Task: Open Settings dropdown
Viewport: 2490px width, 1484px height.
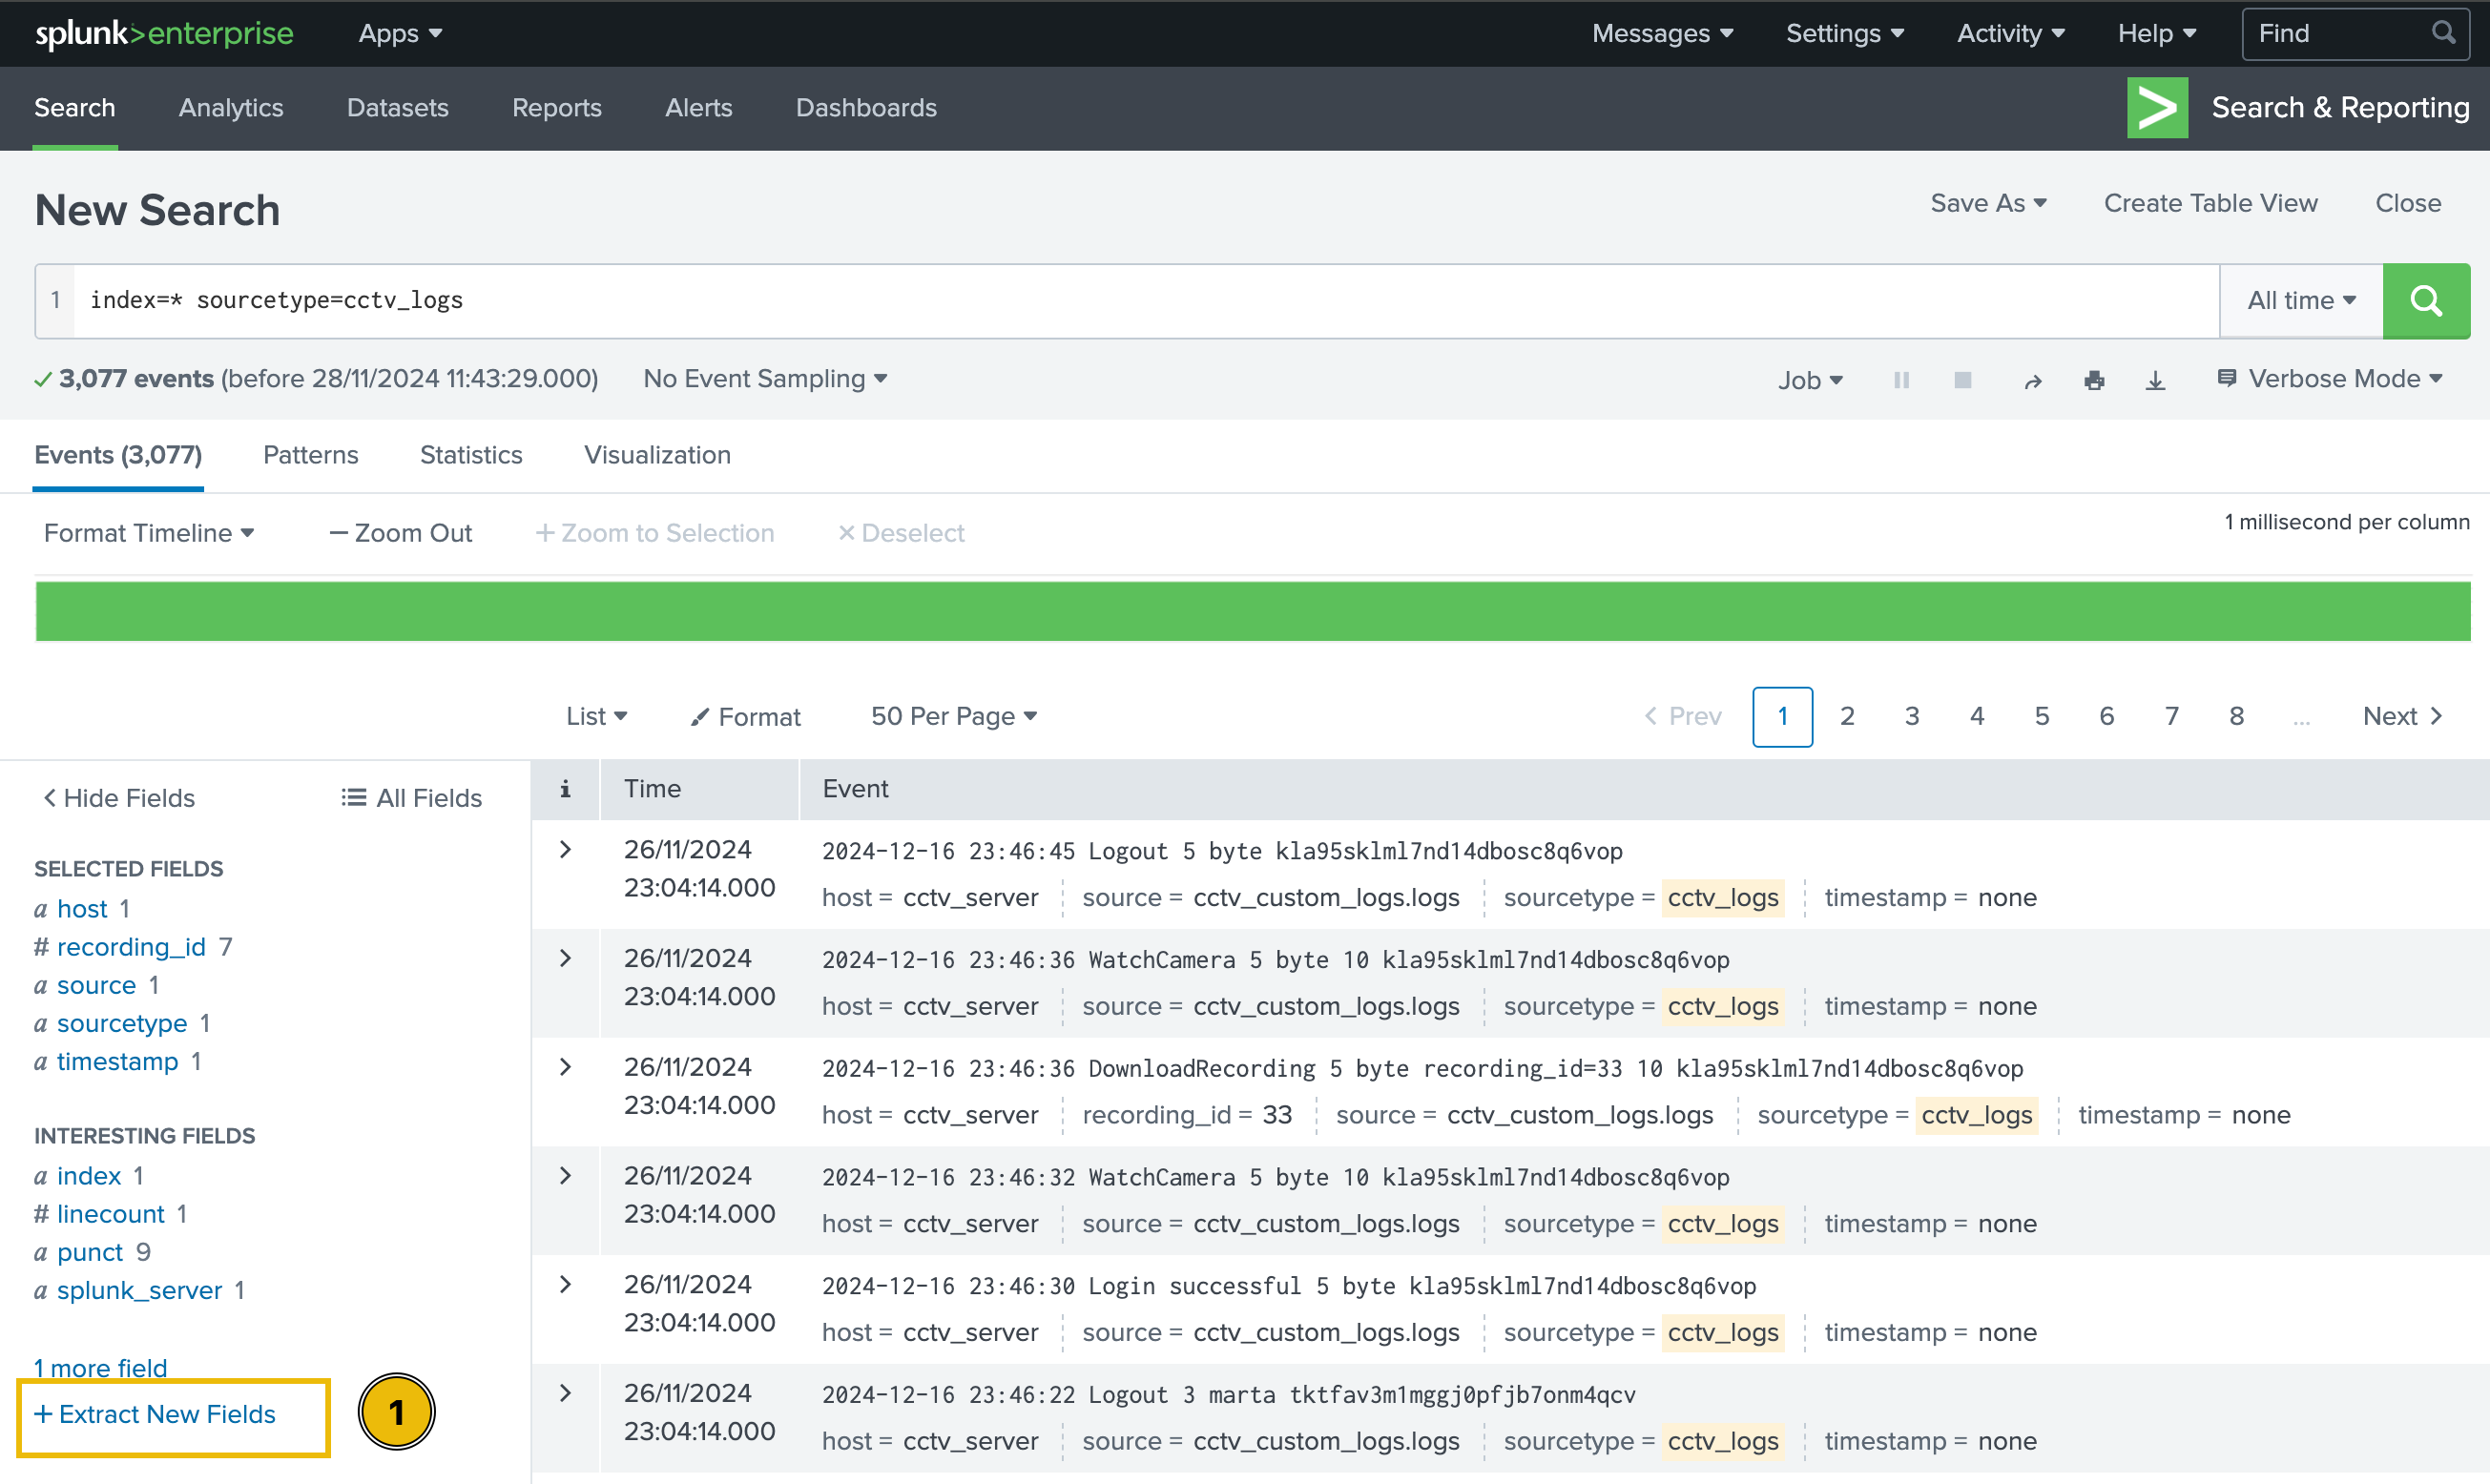Action: [x=1845, y=33]
